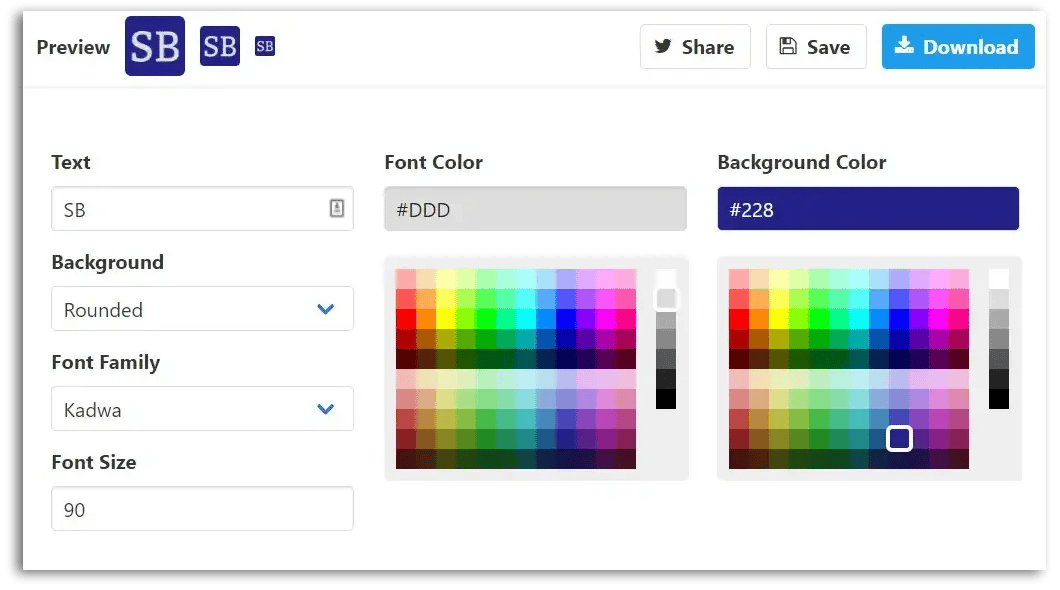The image size is (1060, 590).
Task: Click the medium SB favicon preview
Action: [219, 45]
